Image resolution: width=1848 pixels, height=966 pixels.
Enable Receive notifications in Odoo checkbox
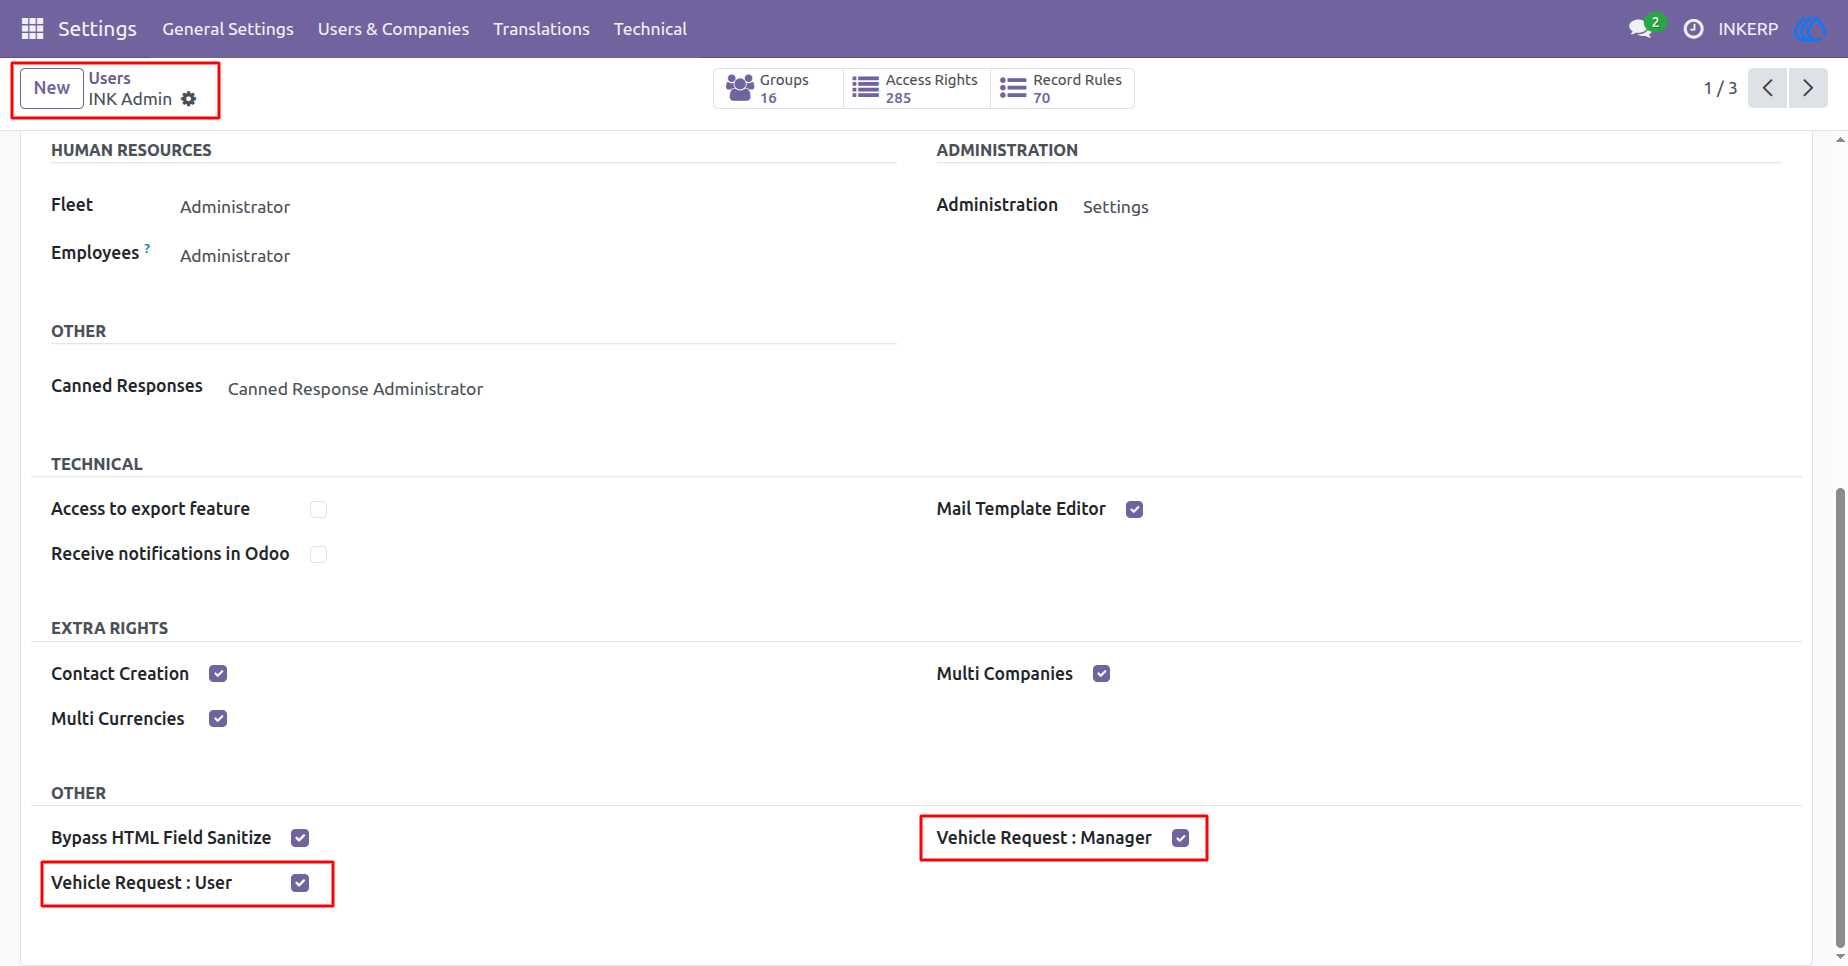point(318,555)
